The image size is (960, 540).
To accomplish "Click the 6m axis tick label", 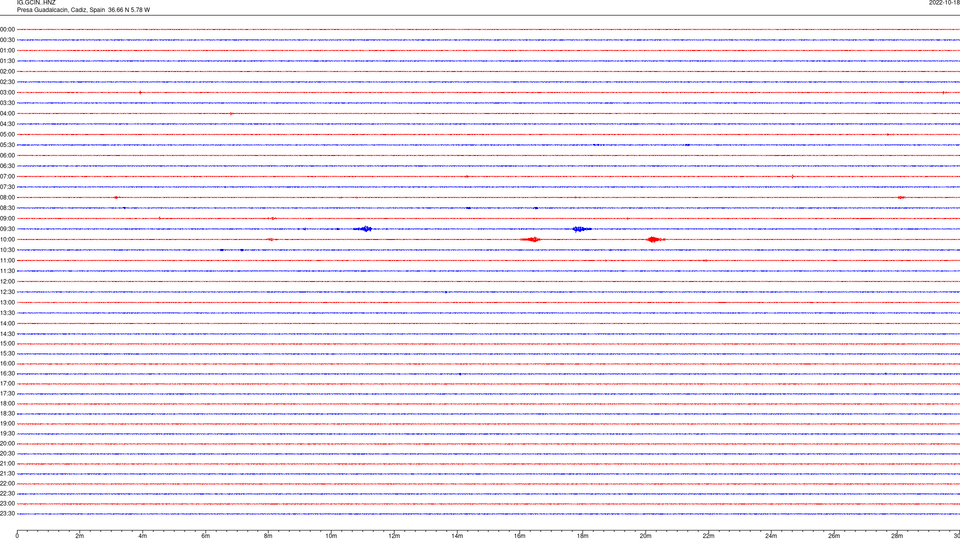I will coord(206,536).
